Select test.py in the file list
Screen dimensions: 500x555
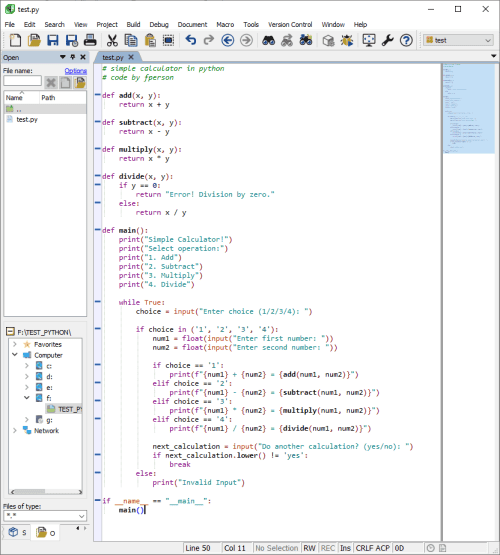[27, 119]
